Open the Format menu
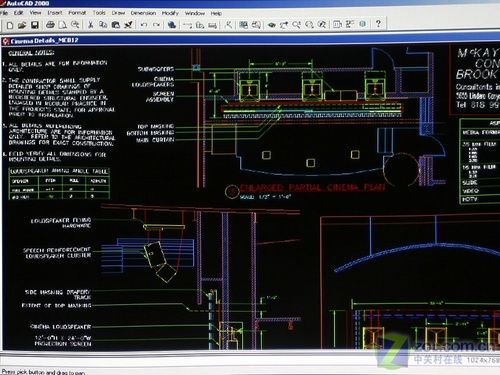500x375 pixels. coord(77,13)
